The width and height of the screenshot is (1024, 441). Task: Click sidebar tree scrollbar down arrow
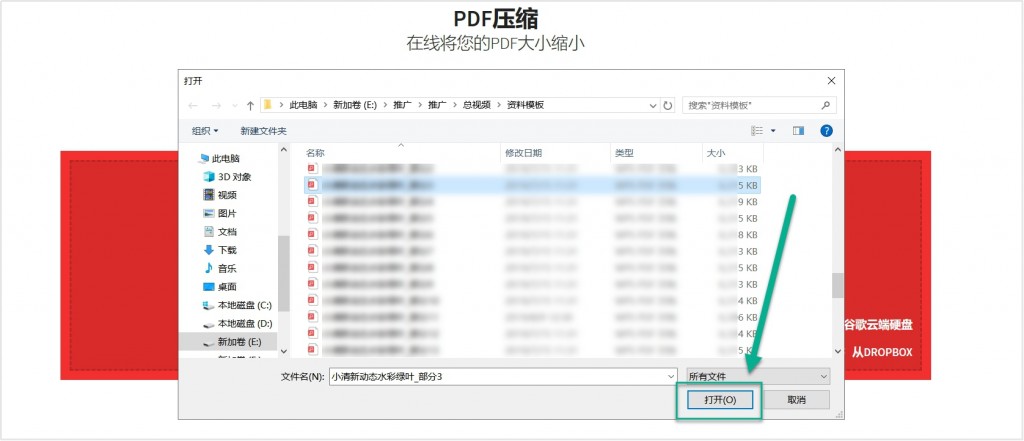pyautogui.click(x=283, y=351)
